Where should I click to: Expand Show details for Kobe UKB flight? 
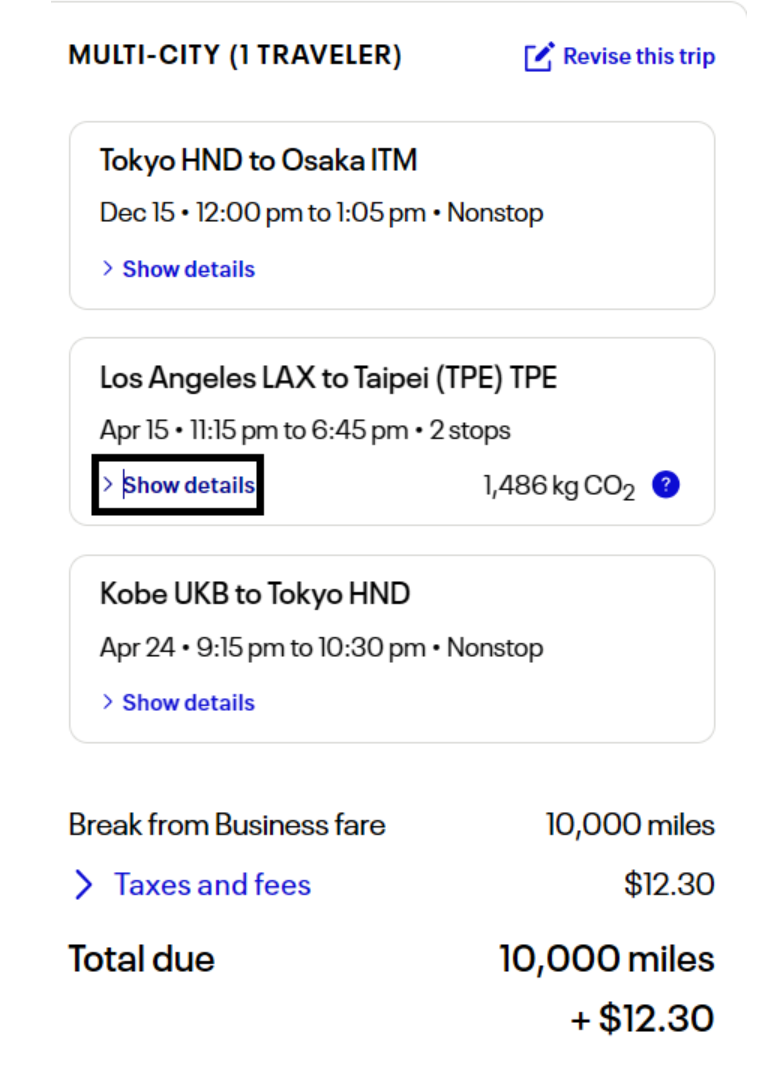[x=188, y=702]
